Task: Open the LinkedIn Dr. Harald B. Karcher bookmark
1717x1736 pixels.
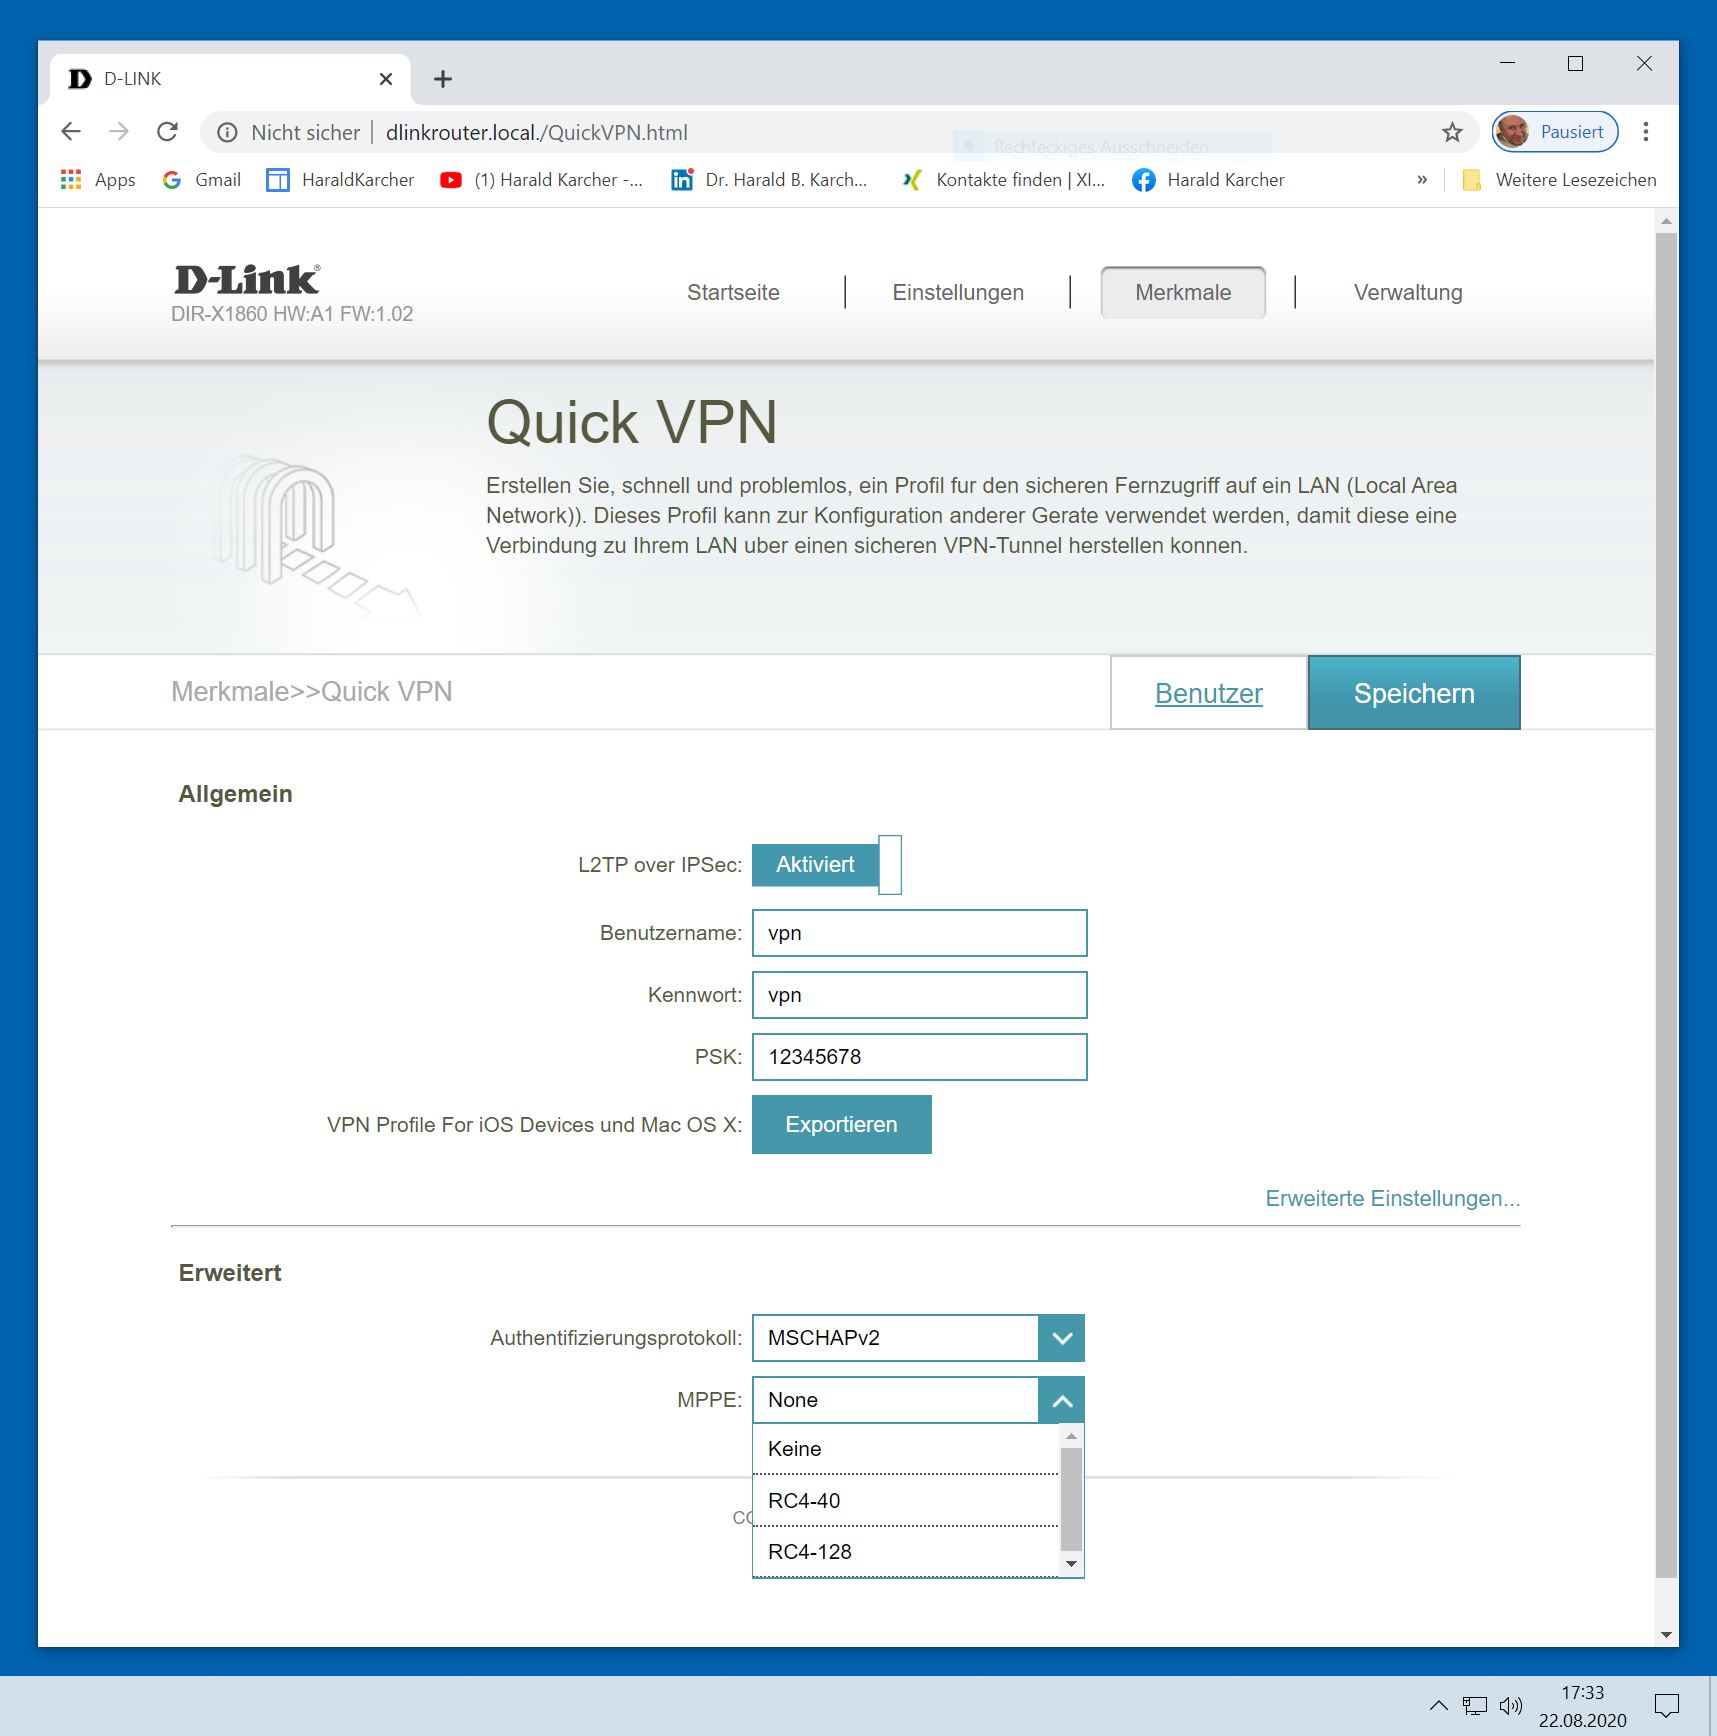Action: pos(769,180)
